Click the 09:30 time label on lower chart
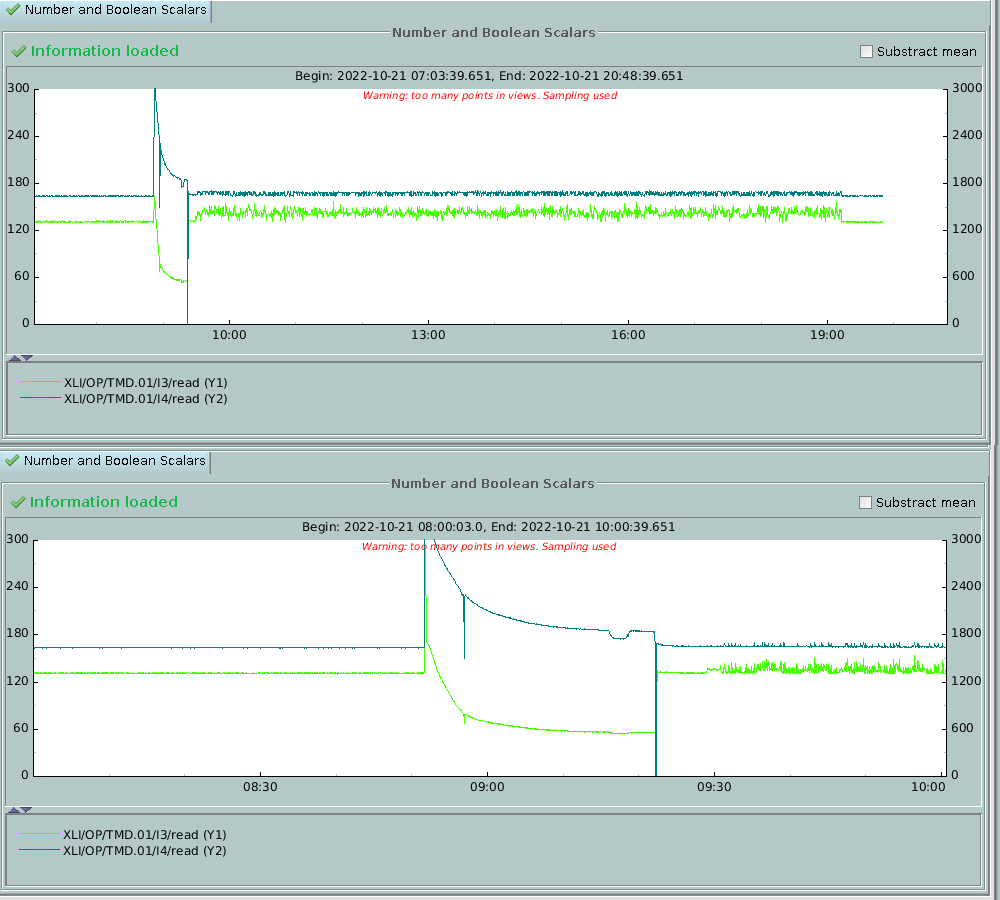The height and width of the screenshot is (900, 1000). (714, 786)
